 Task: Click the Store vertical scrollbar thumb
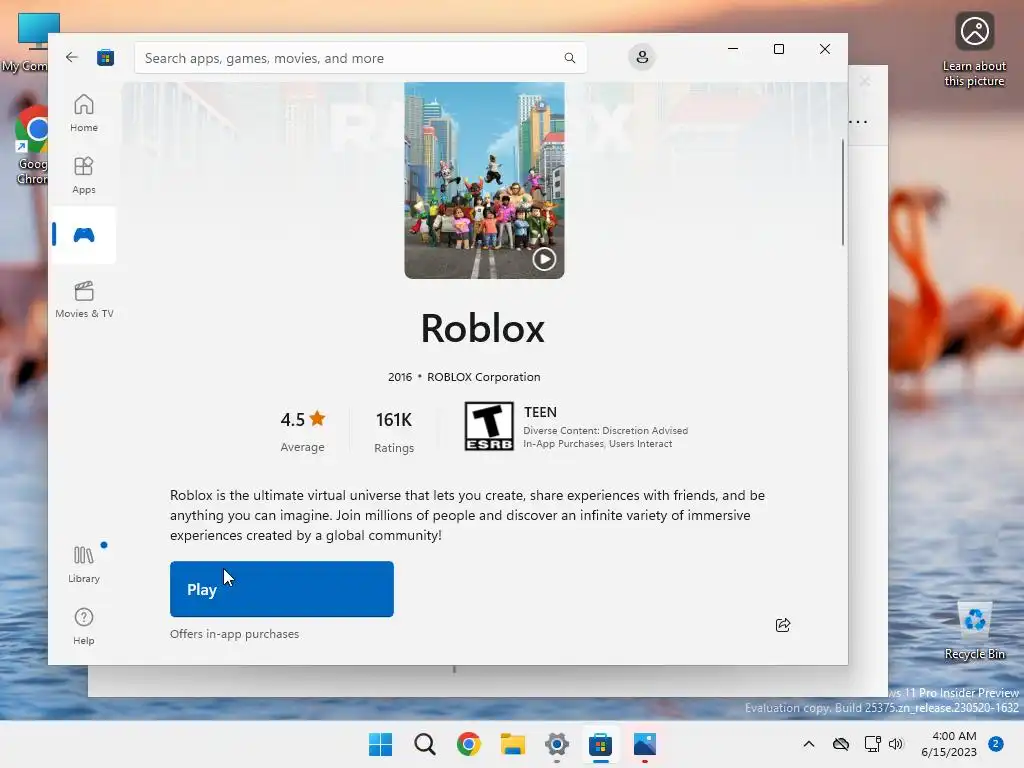click(842, 193)
